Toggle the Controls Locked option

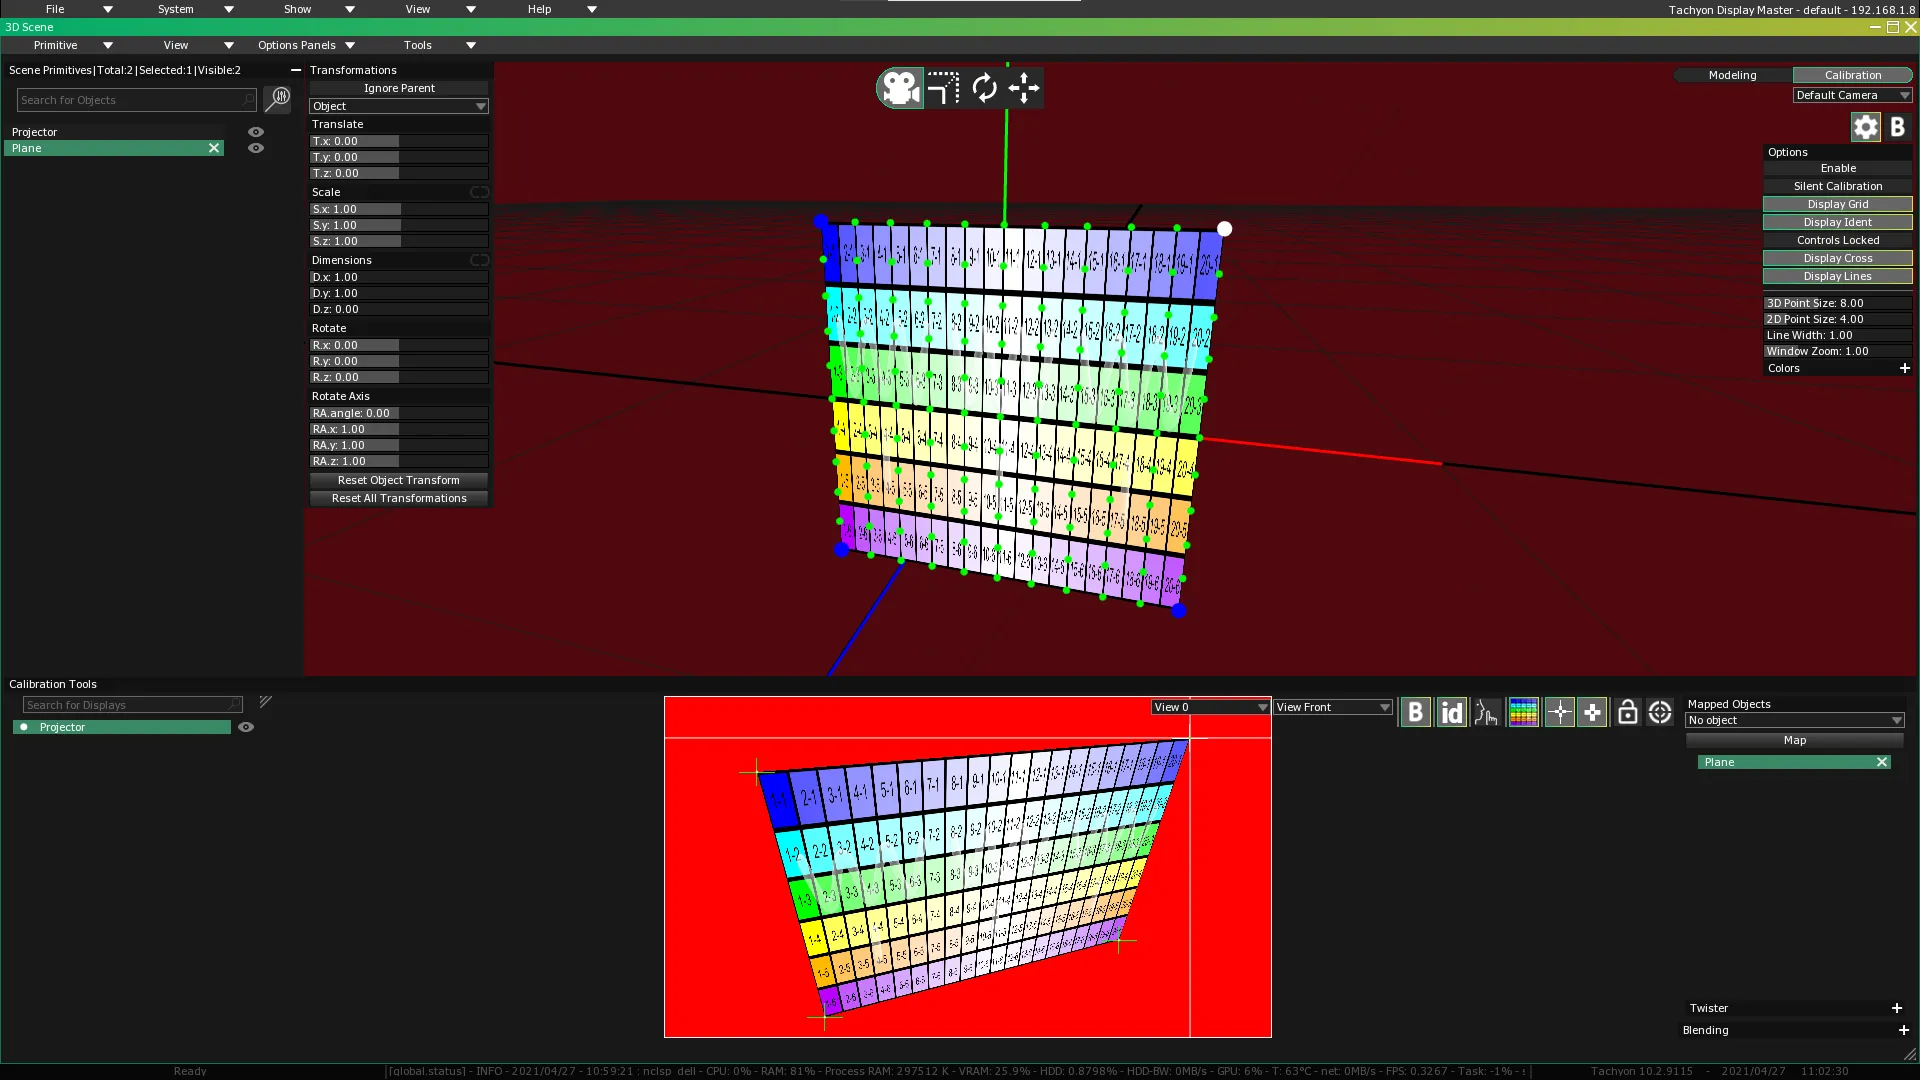point(1837,240)
